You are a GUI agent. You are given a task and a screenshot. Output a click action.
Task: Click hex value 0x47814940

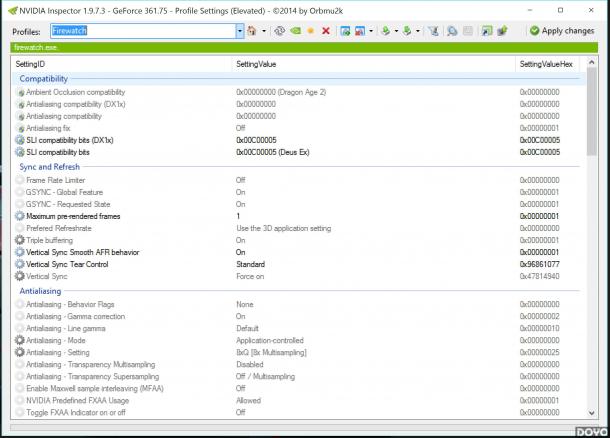(540, 276)
